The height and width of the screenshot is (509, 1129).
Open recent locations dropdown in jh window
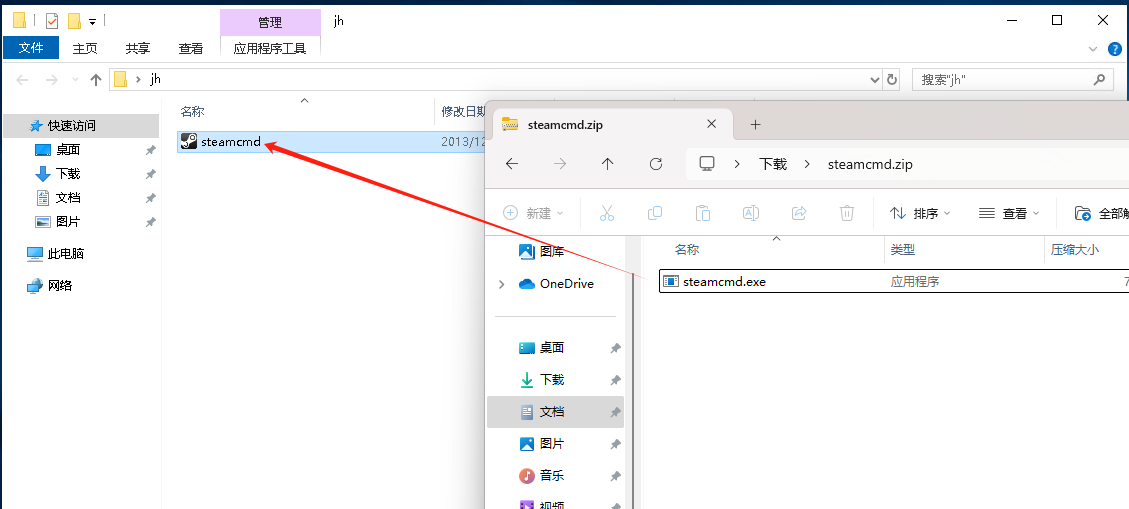click(x=75, y=80)
